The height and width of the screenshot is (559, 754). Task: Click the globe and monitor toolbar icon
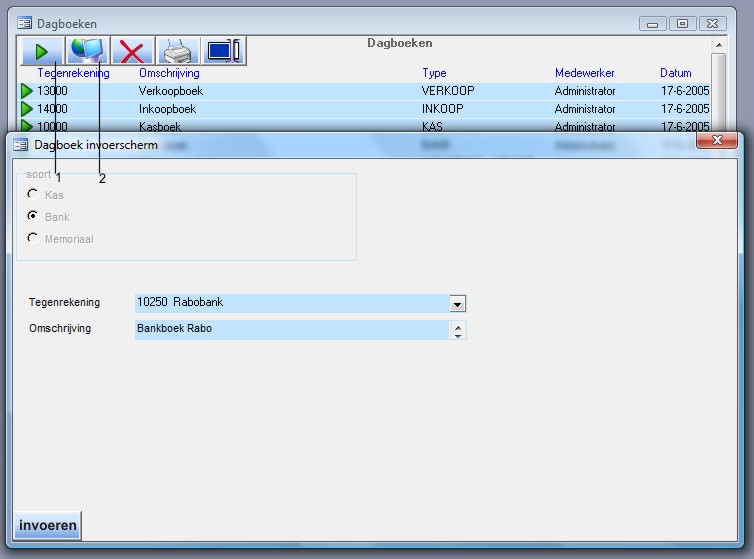point(88,51)
